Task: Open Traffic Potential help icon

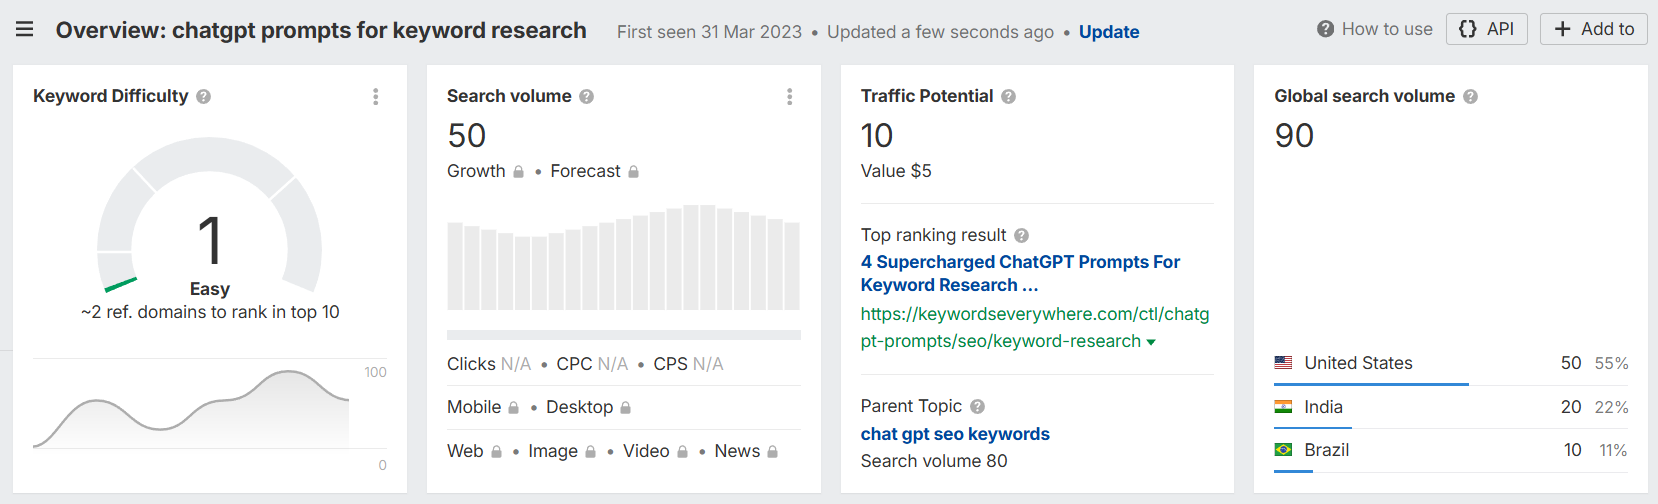Action: tap(1009, 97)
